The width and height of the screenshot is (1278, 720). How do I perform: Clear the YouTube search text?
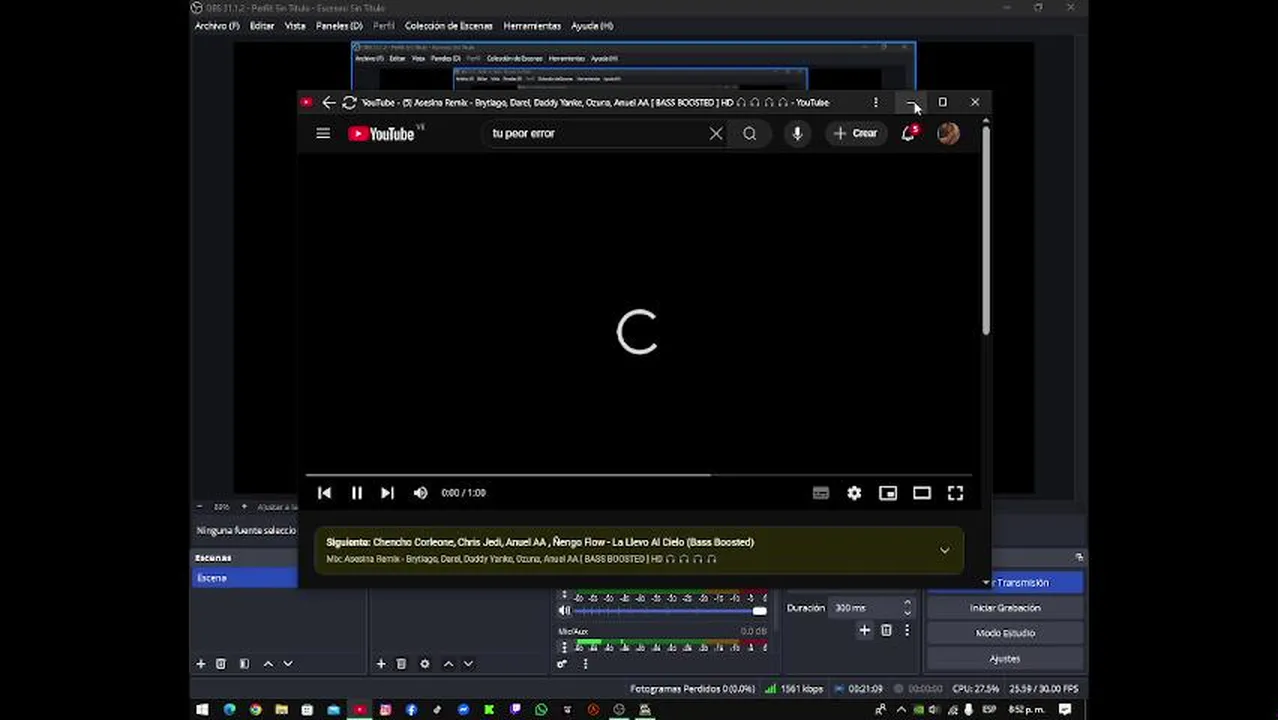[x=716, y=133]
